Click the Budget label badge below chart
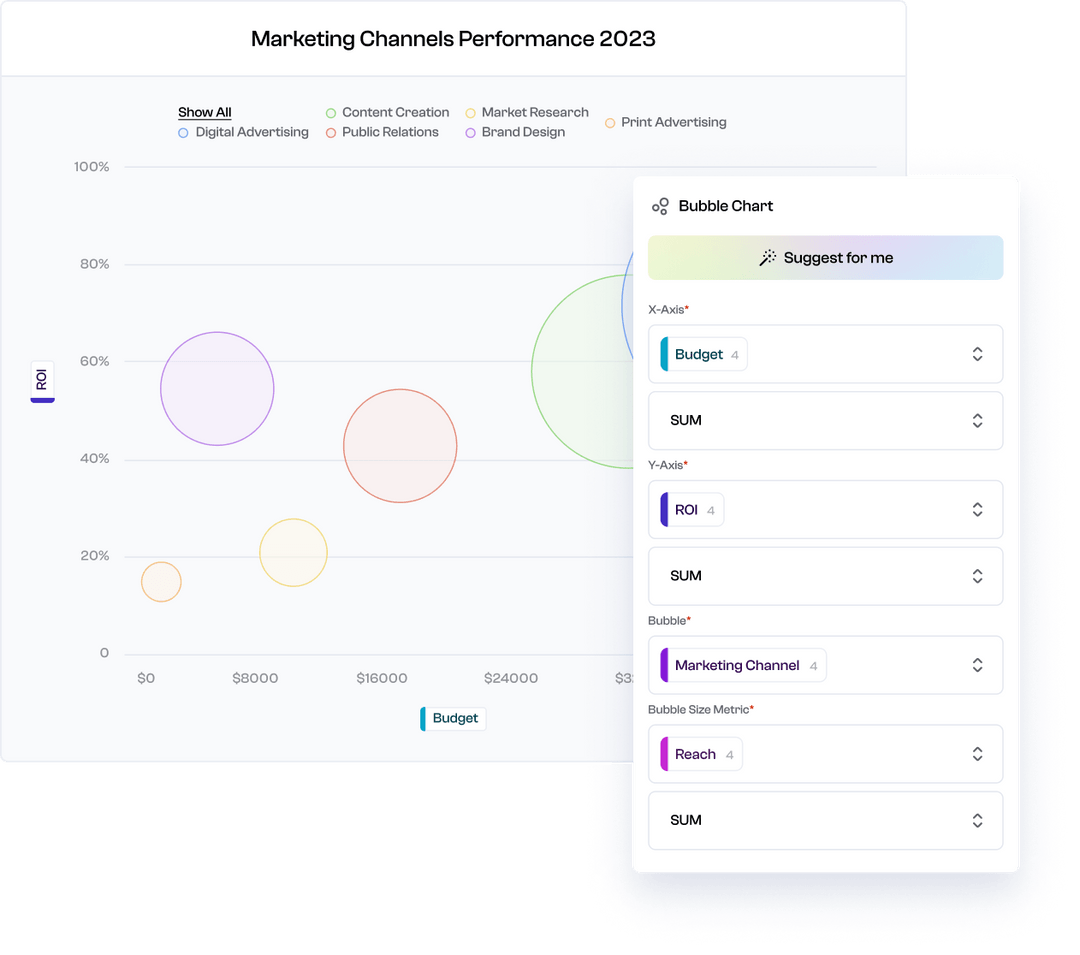Screen dimensions: 1080x955 coord(452,718)
